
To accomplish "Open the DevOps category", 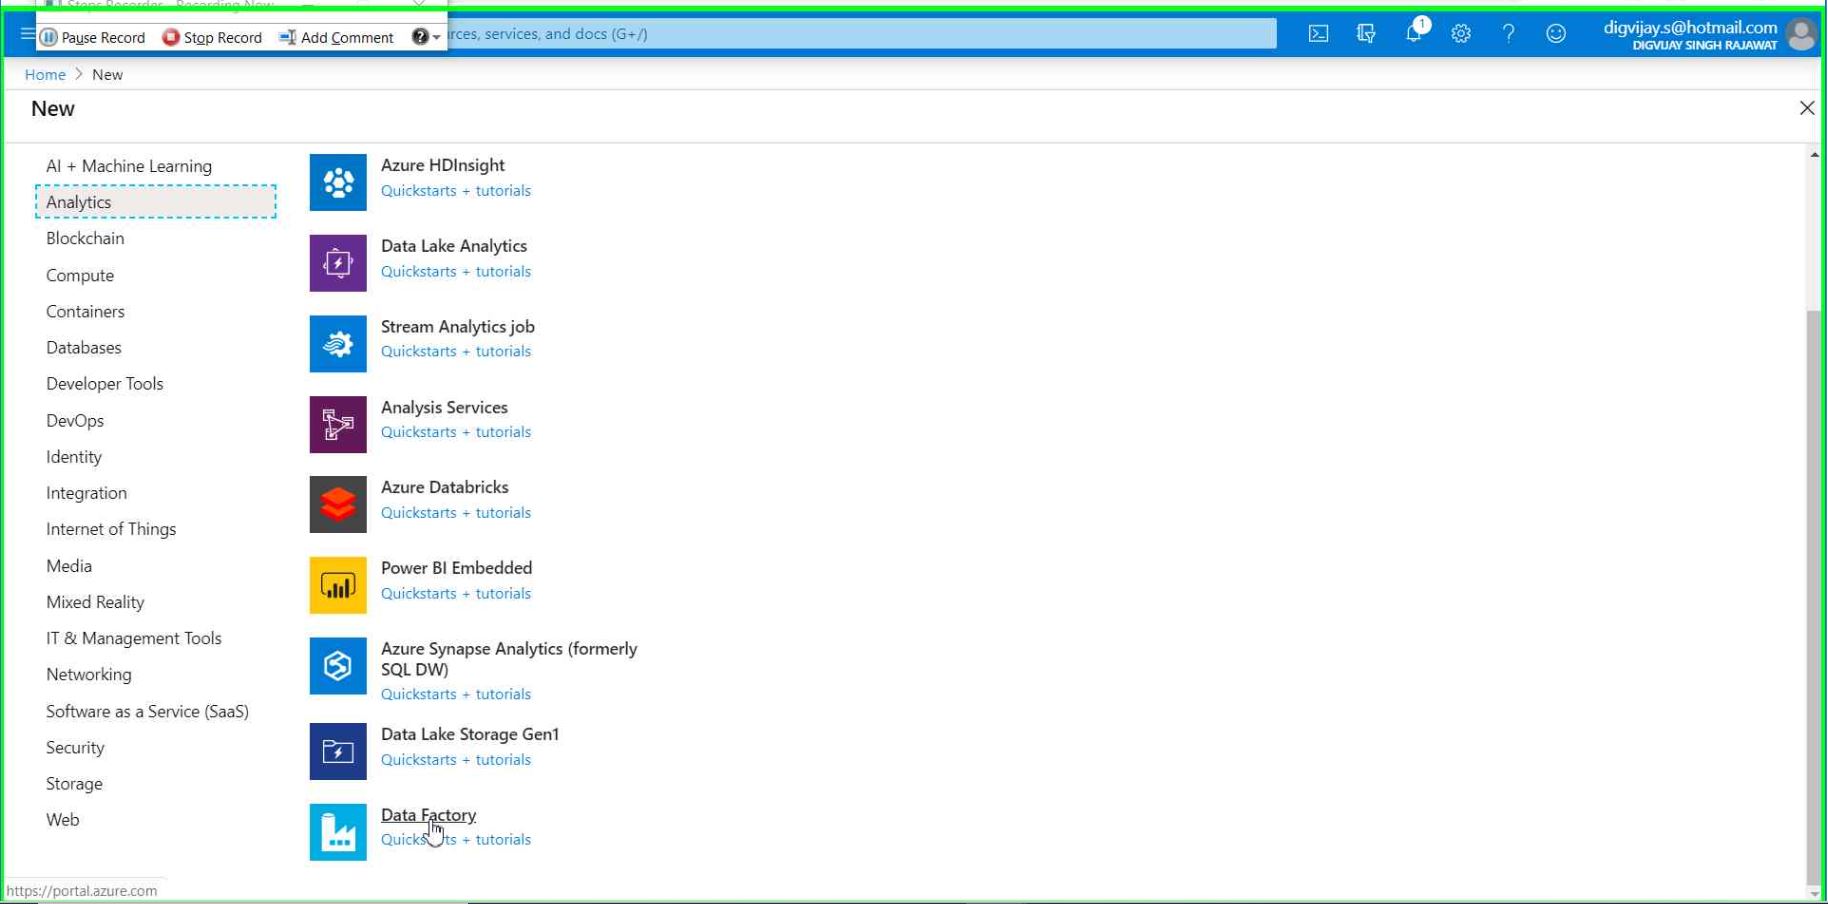I will [x=75, y=421].
